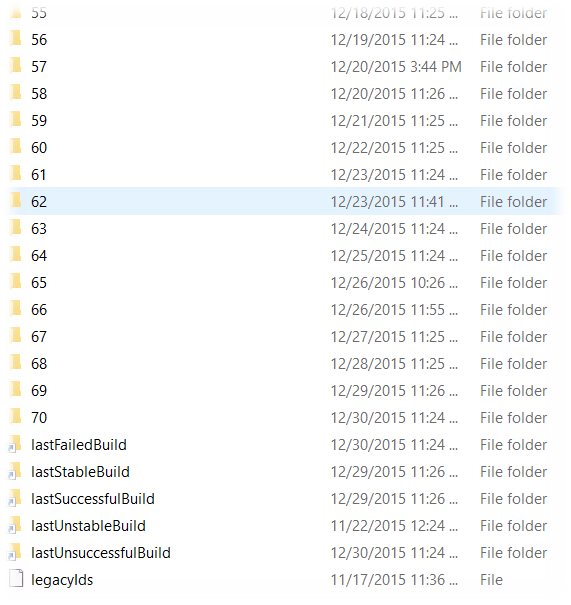This screenshot has height=605, width=571.
Task: Select the lastUnsuccessfulBuild entry name
Action: pyautogui.click(x=101, y=553)
